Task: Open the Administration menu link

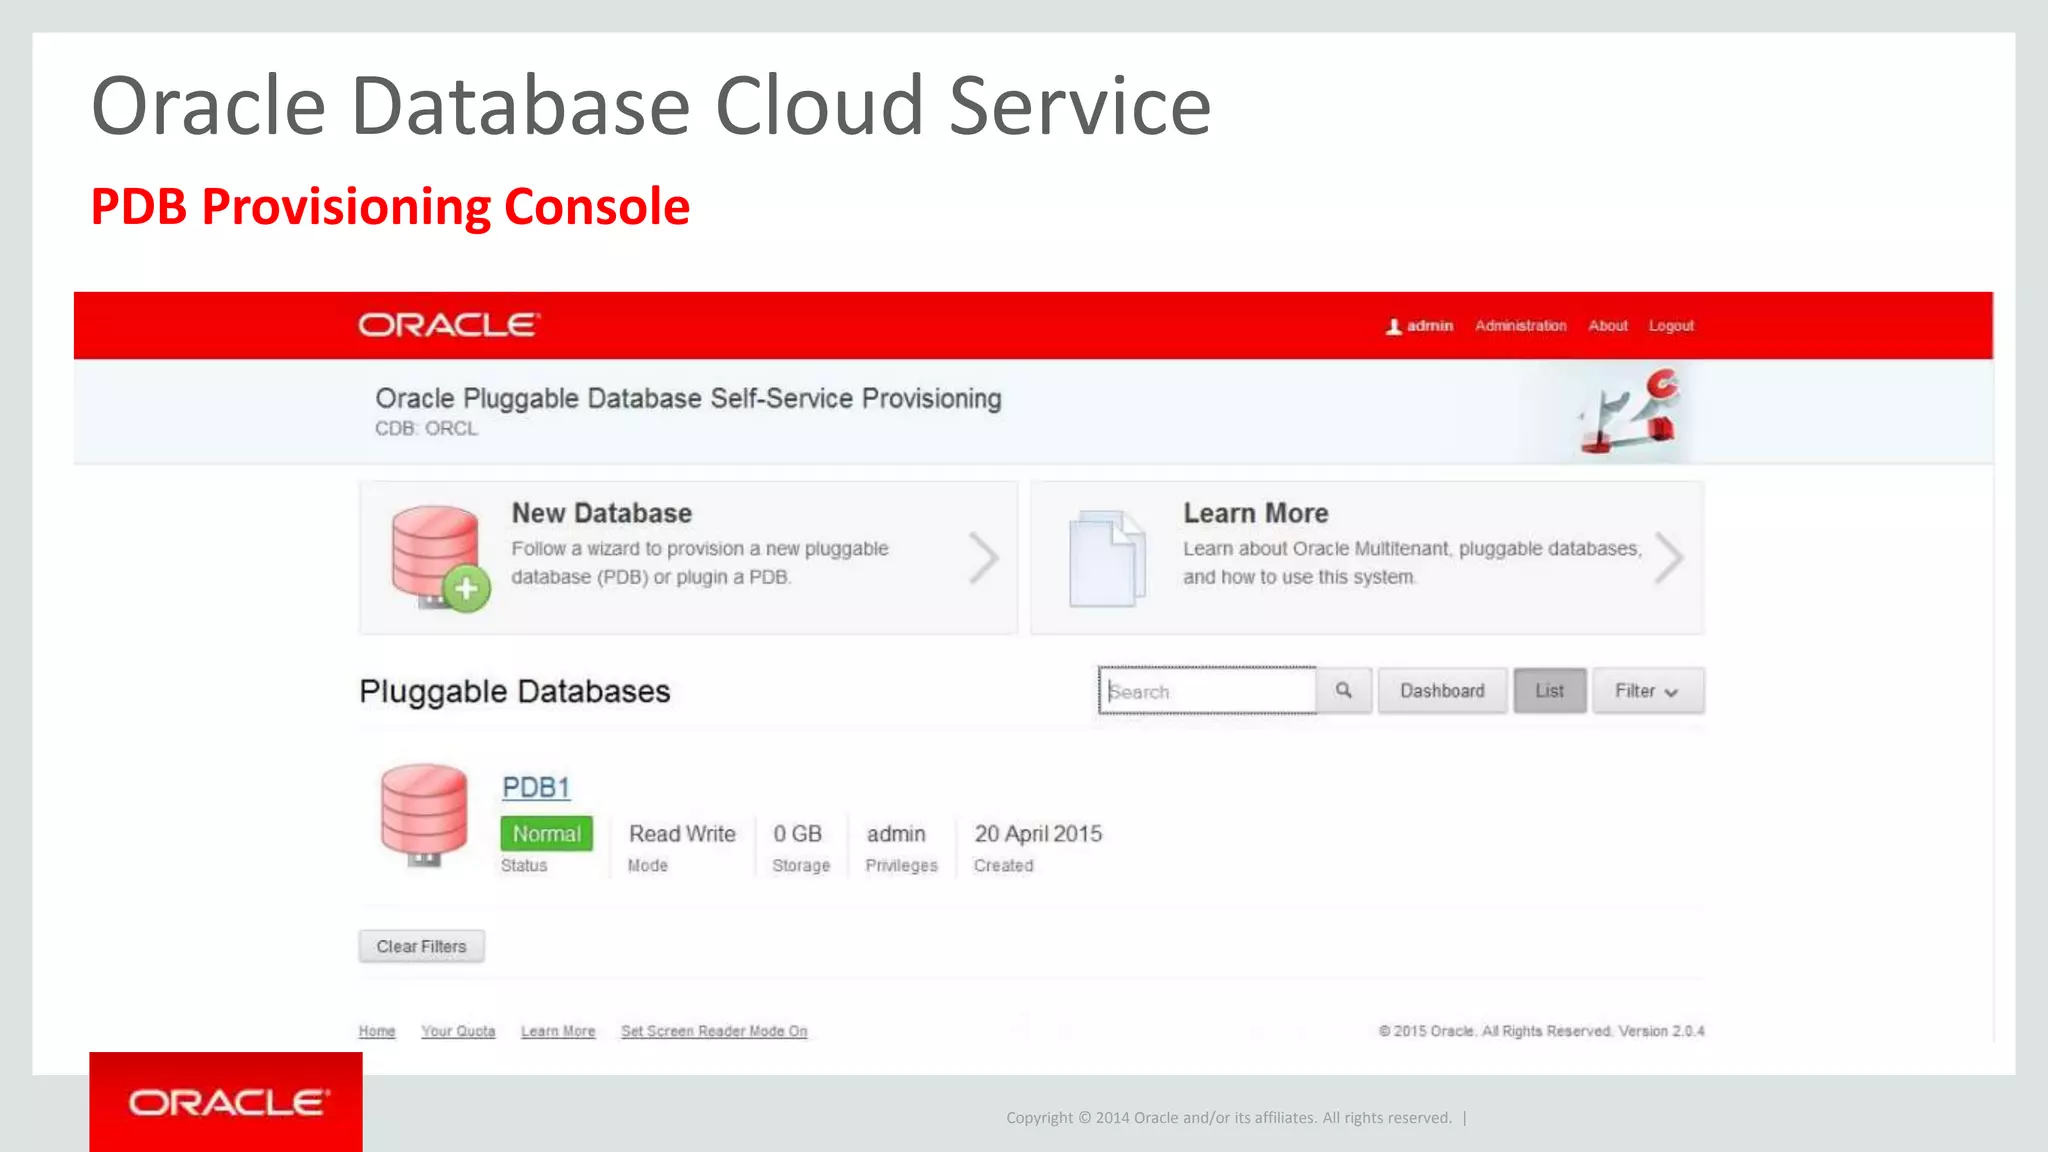Action: click(1520, 326)
